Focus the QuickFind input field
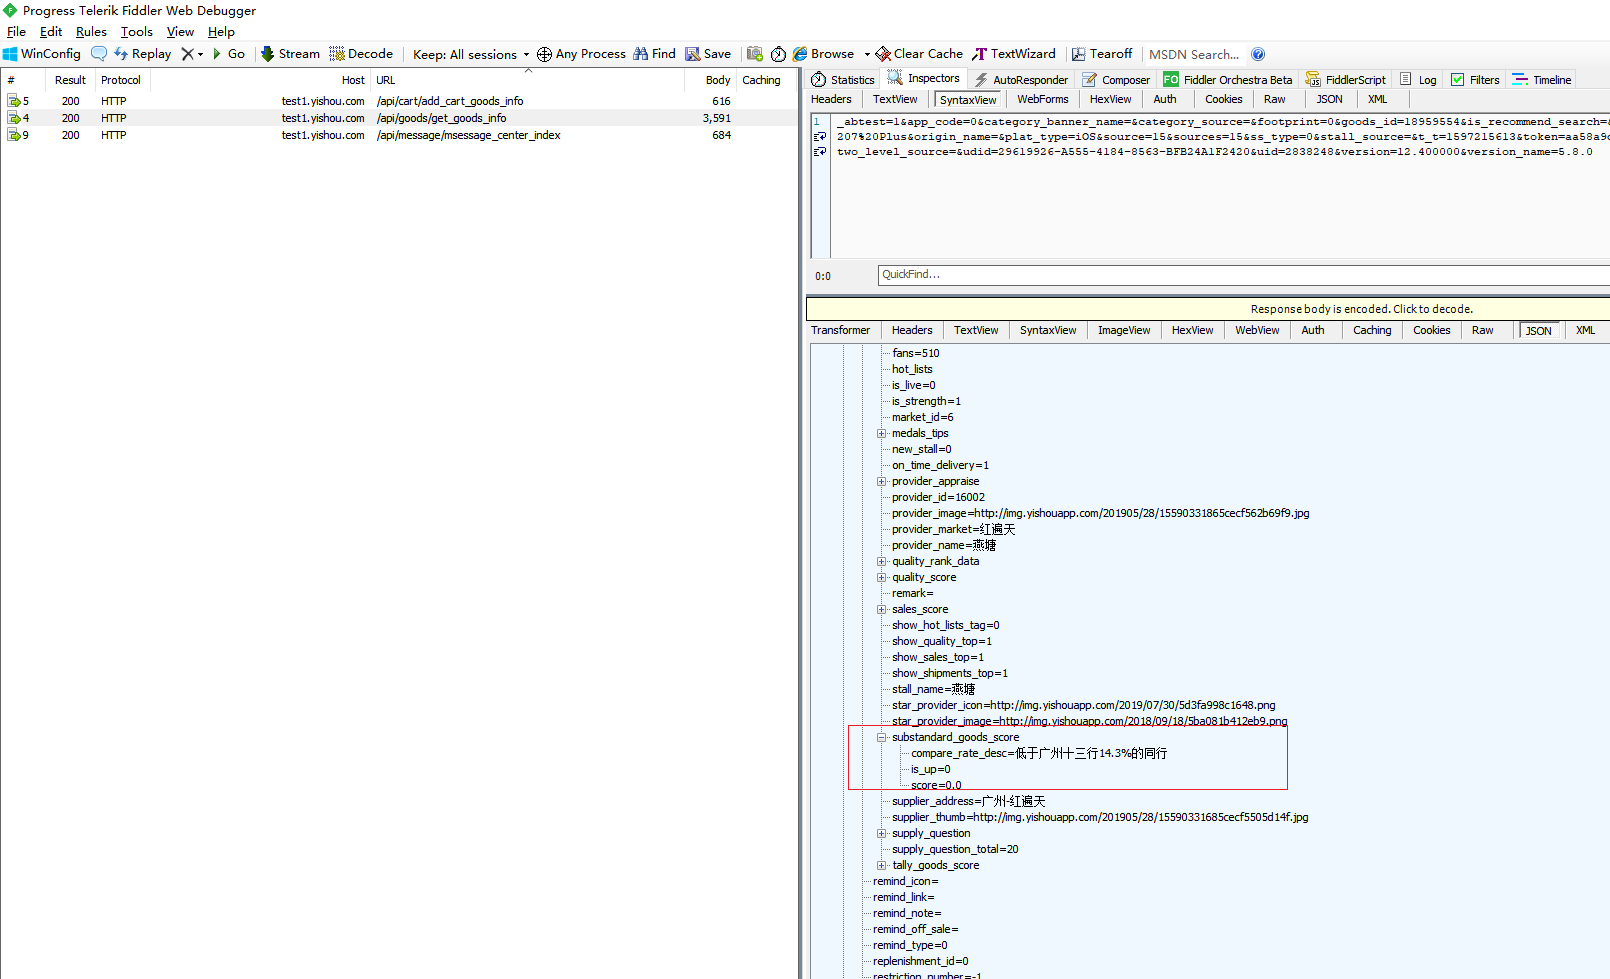 1244,275
